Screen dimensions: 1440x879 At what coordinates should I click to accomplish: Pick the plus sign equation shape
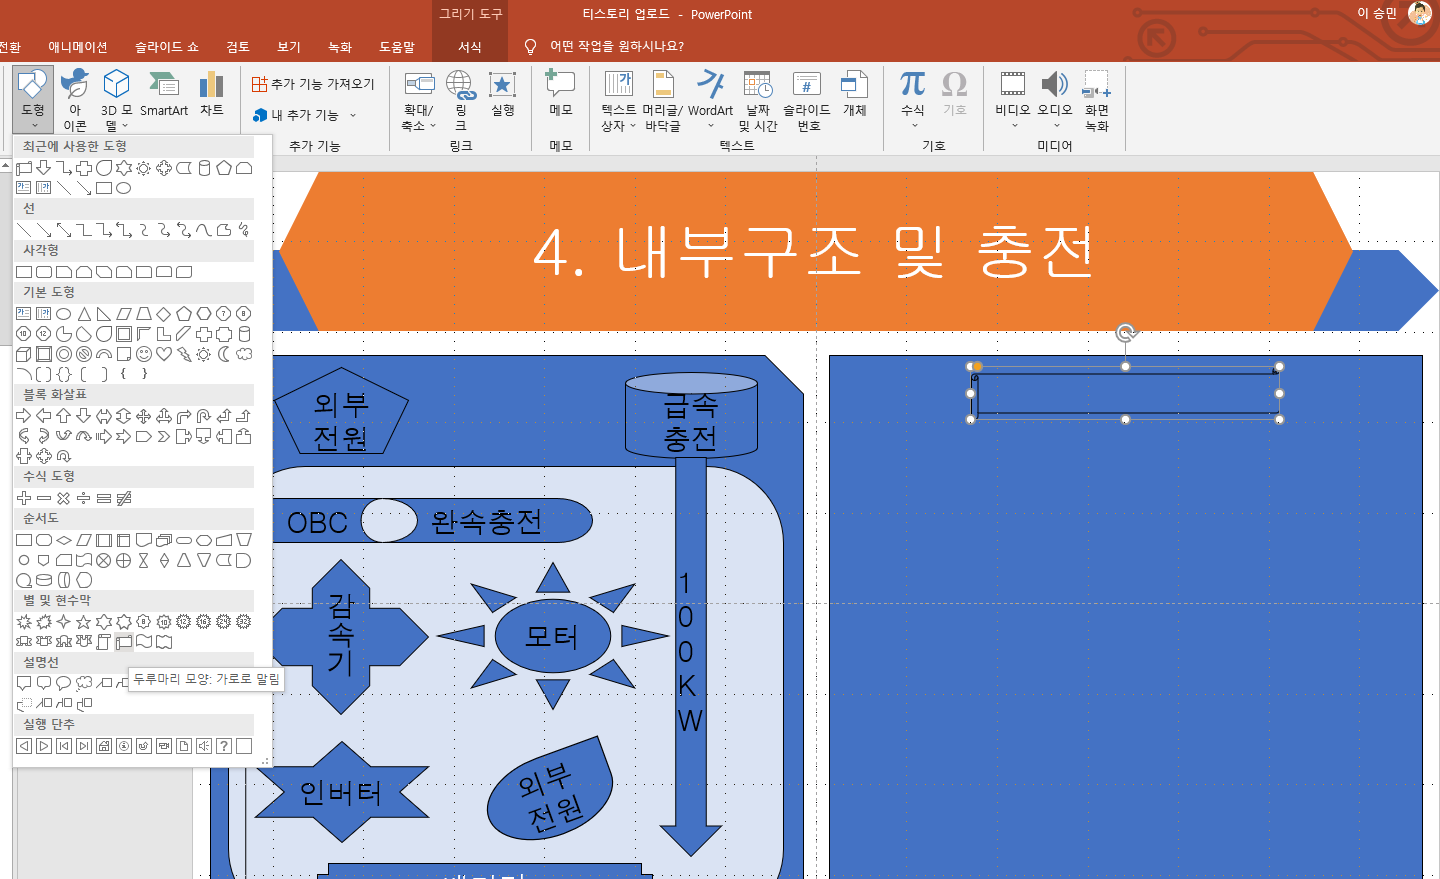24,498
